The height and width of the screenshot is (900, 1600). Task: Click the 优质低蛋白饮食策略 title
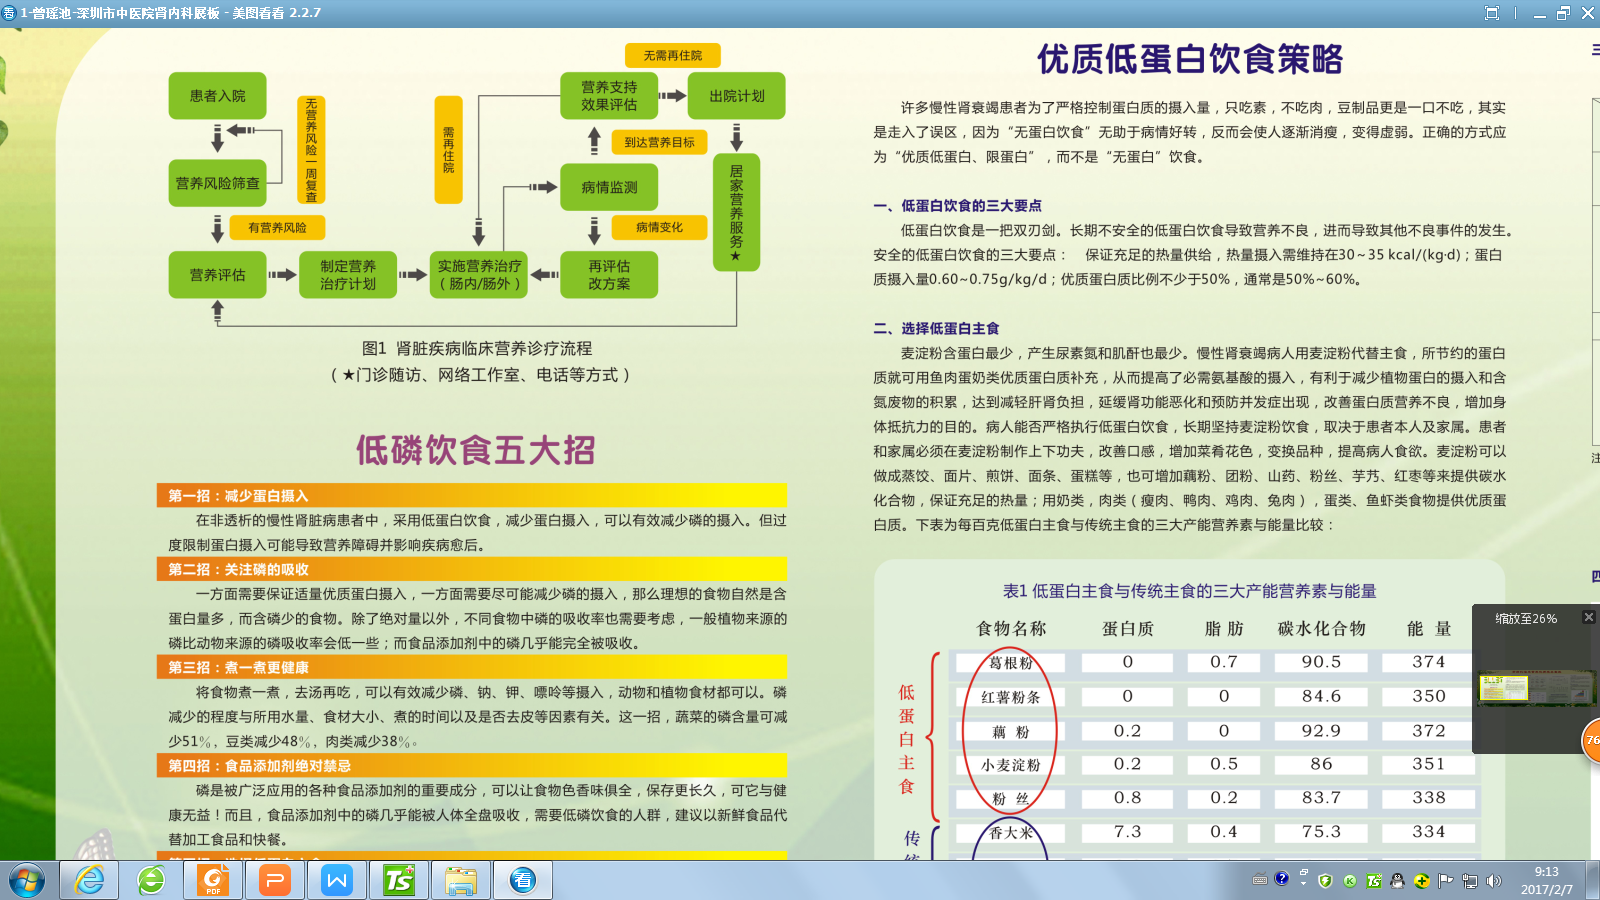[x=1190, y=59]
